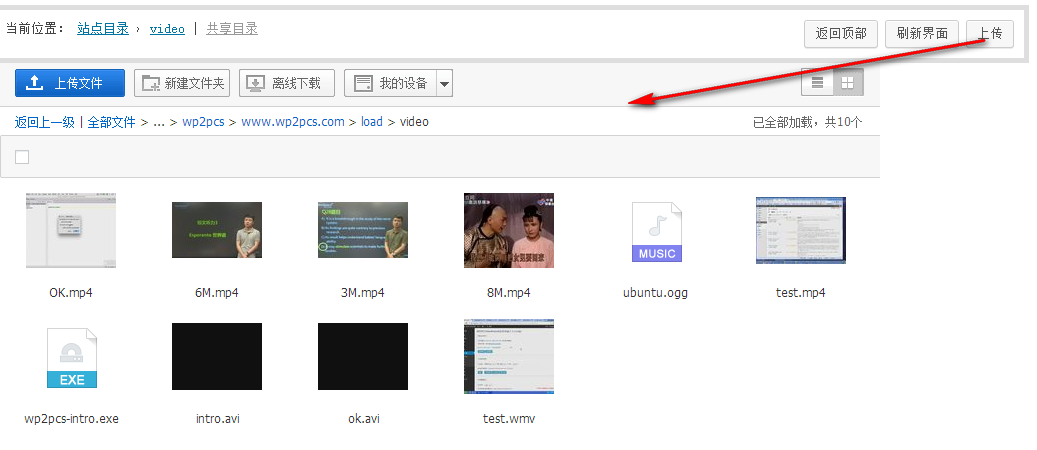
Task: Open the test.wmv thumbnail
Action: point(509,356)
